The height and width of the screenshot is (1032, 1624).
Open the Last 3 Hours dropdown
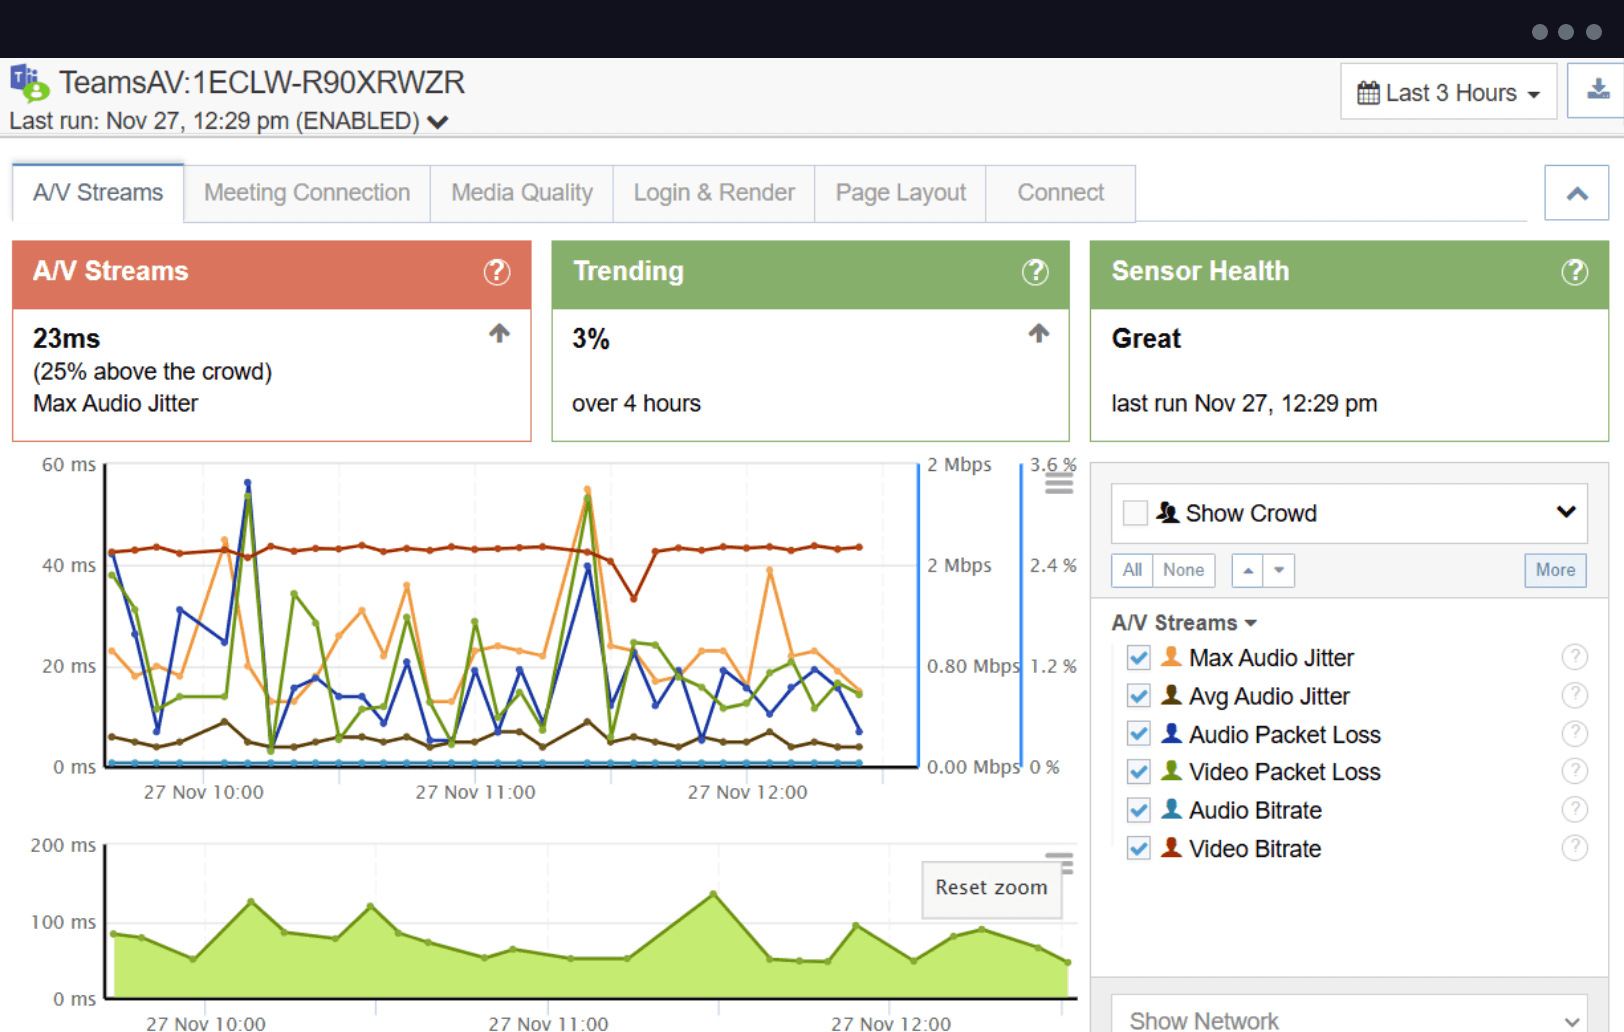pos(1447,91)
